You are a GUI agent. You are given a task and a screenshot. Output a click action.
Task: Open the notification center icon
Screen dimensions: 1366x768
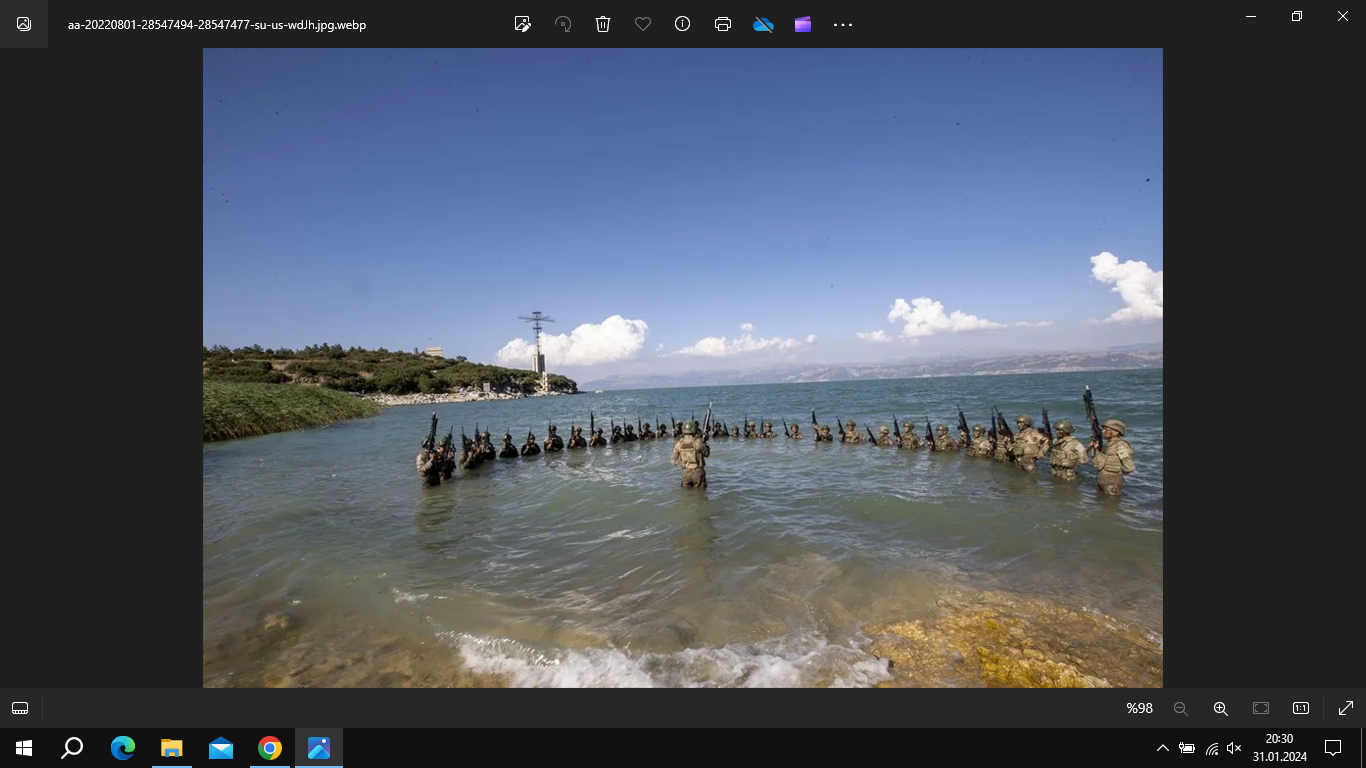1333,748
